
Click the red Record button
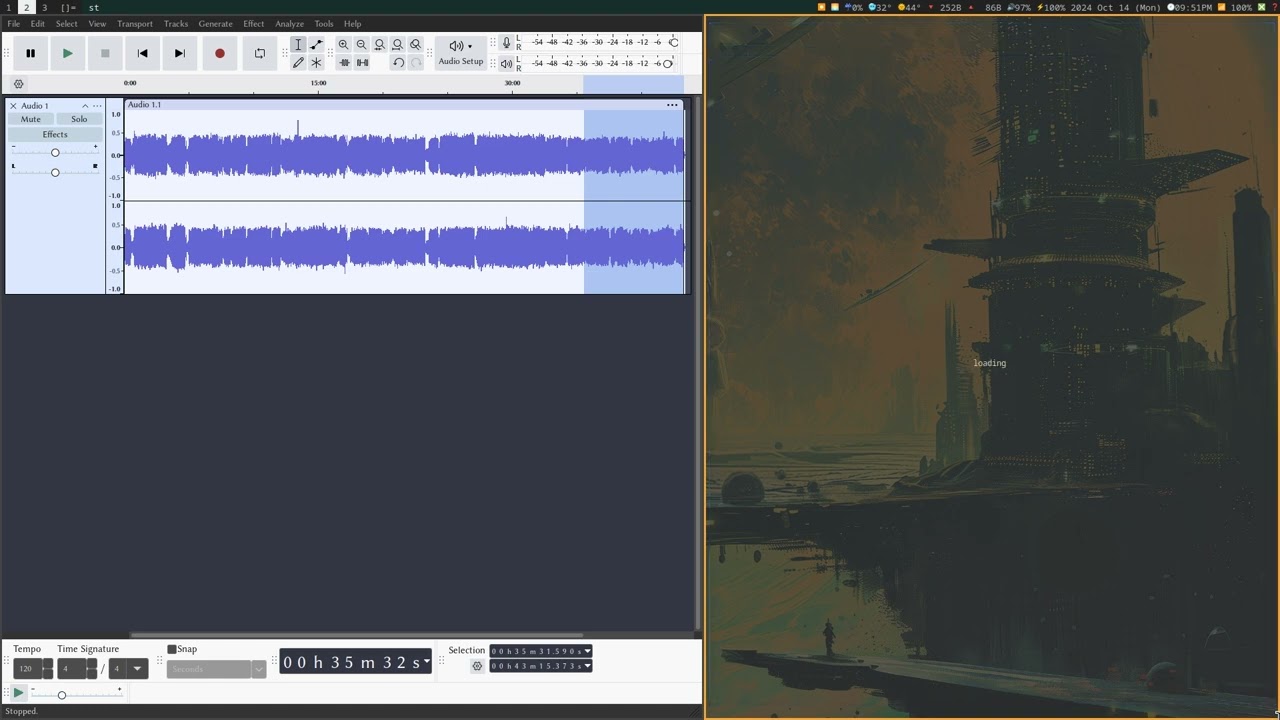(x=220, y=53)
